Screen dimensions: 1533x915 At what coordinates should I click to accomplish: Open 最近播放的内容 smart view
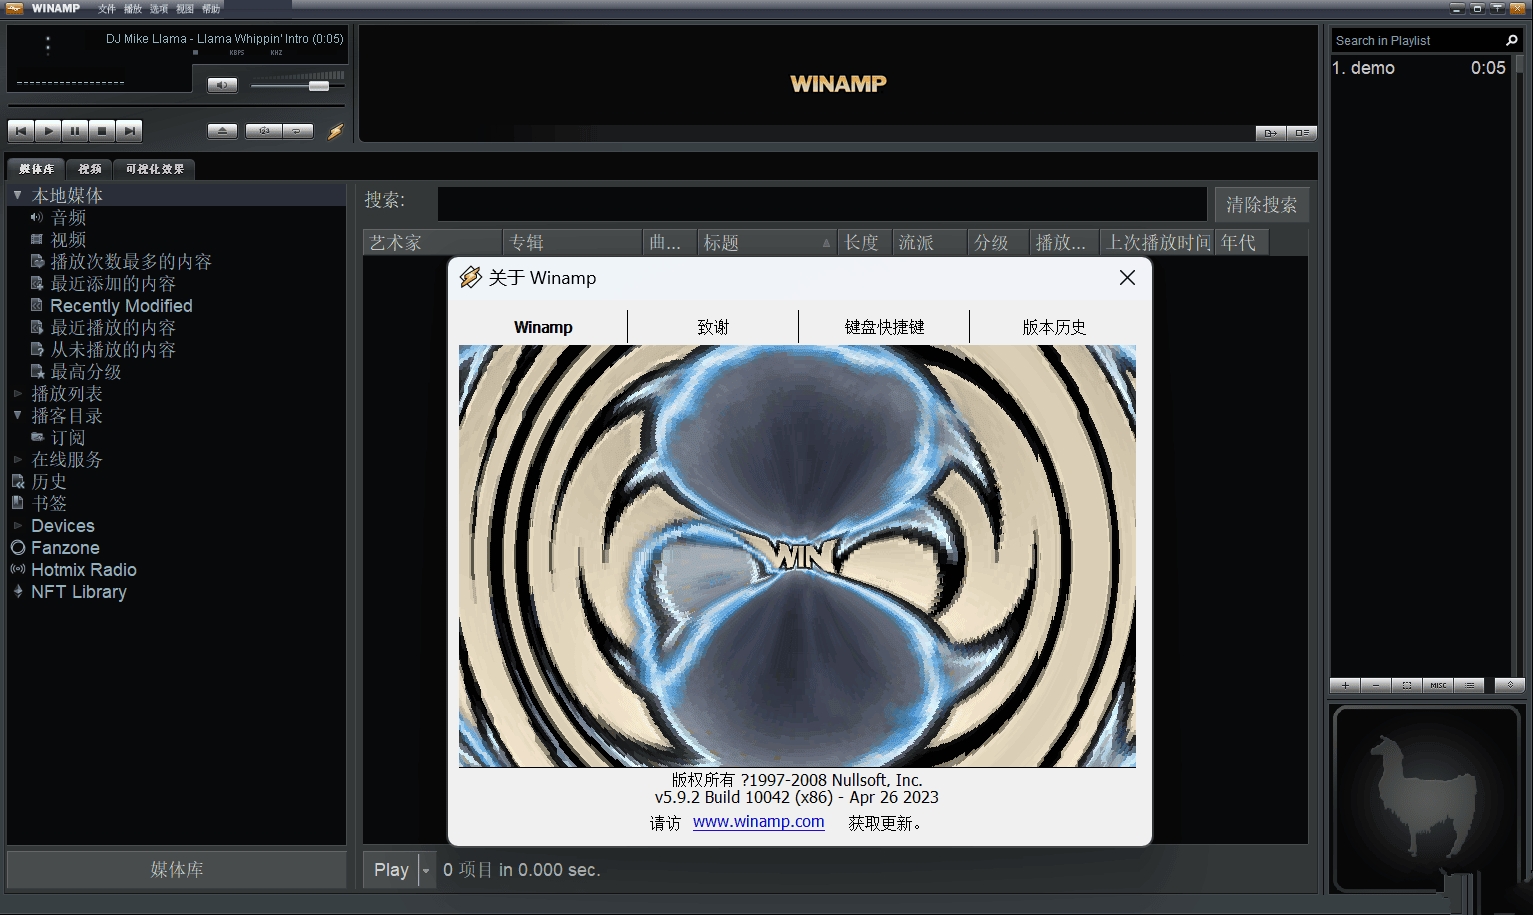pyautogui.click(x=113, y=327)
